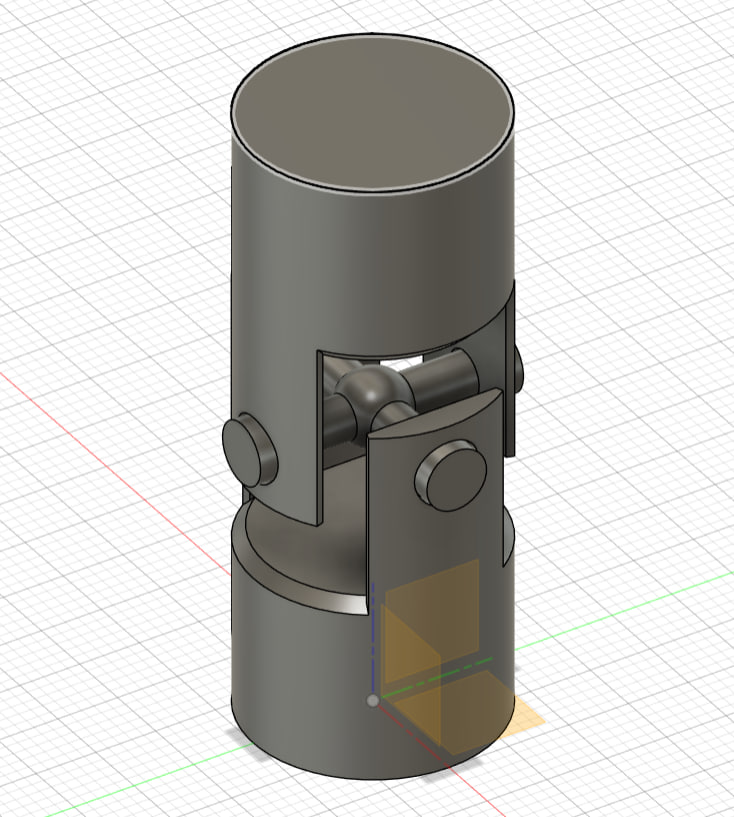Select the green dashed axis line near origin

coord(437,677)
